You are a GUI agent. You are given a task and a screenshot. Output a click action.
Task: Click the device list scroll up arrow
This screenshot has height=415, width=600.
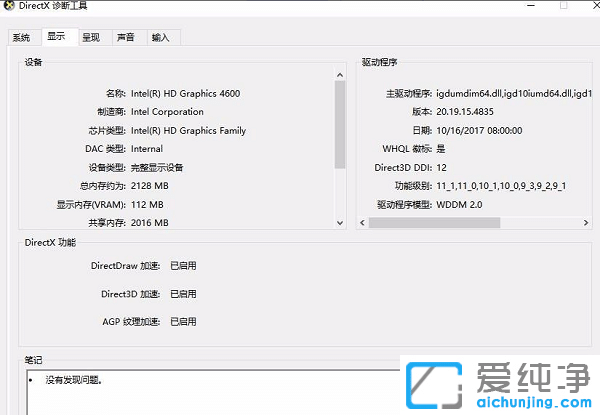click(340, 75)
